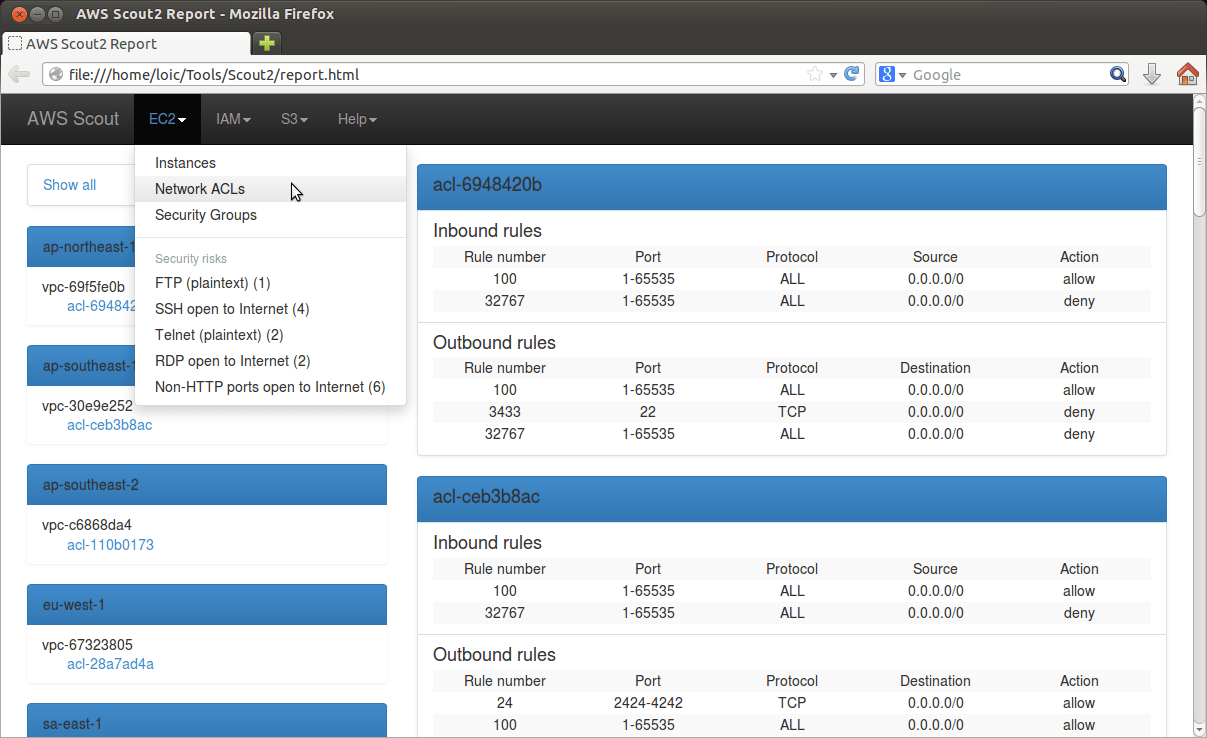Click the Show all link

pos(70,185)
